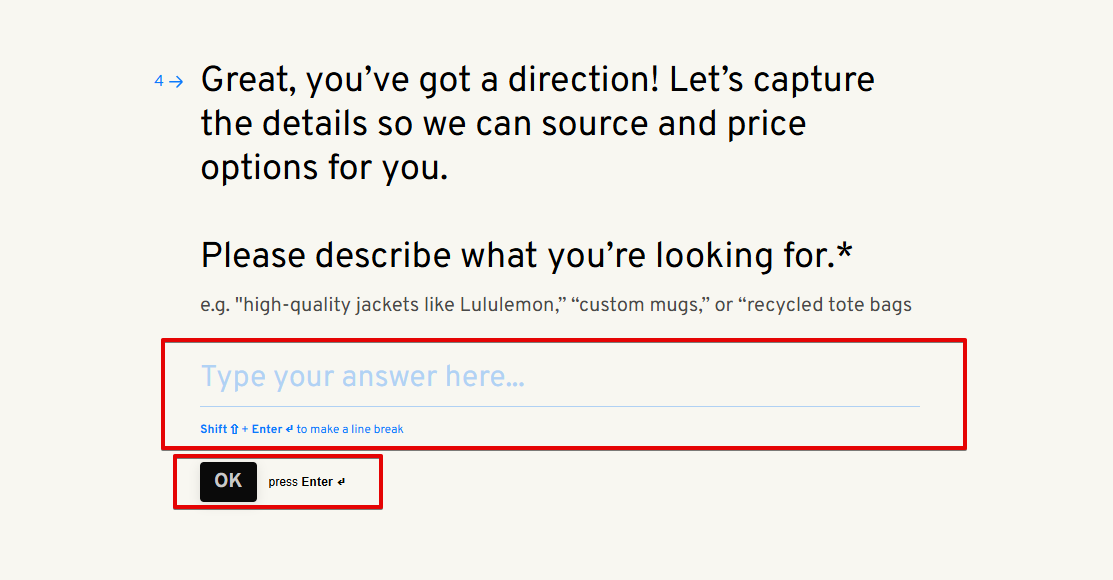1113x580 pixels.
Task: Click the "custom mugs" example phrase
Action: [x=643, y=305]
